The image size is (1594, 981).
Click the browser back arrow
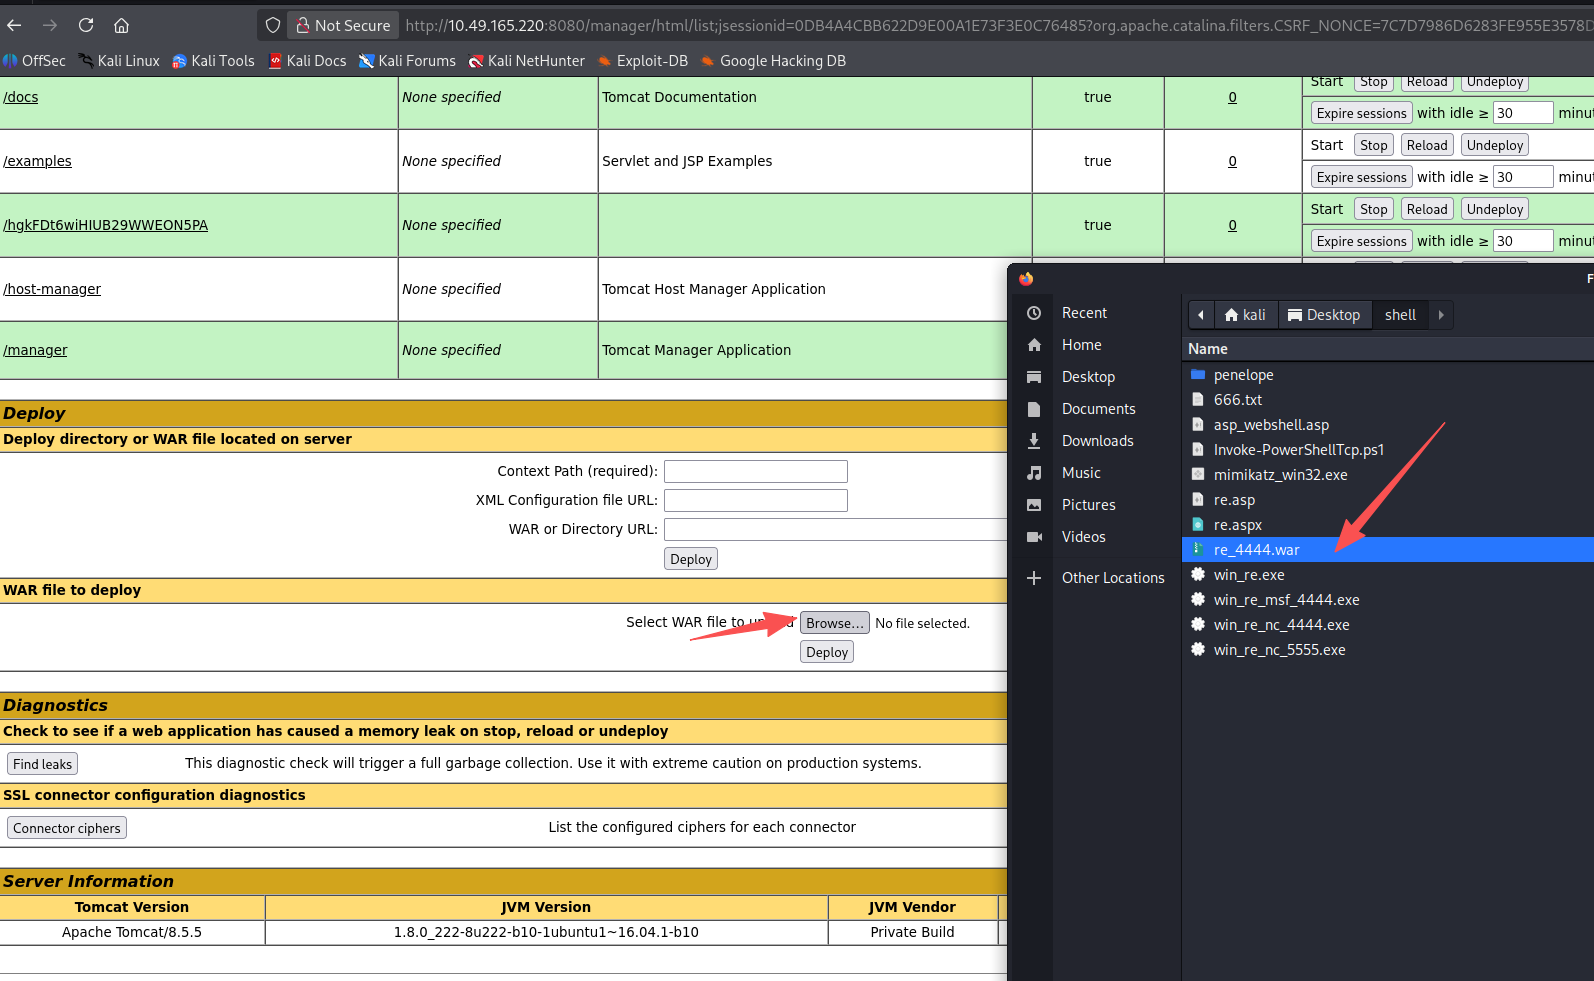pos(15,25)
